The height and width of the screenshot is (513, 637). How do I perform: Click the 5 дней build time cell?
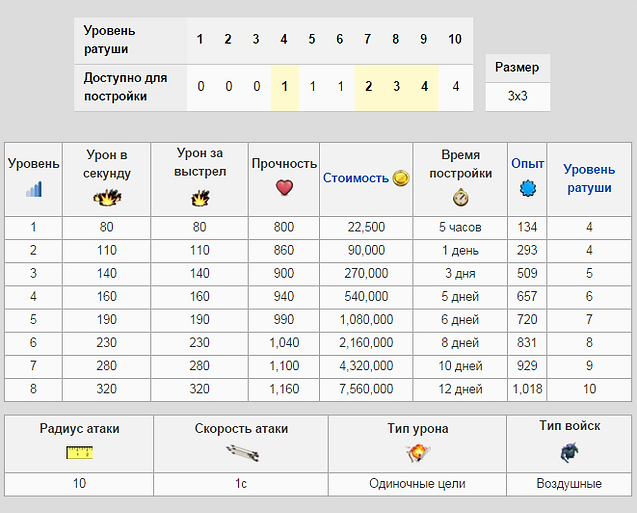pos(460,297)
